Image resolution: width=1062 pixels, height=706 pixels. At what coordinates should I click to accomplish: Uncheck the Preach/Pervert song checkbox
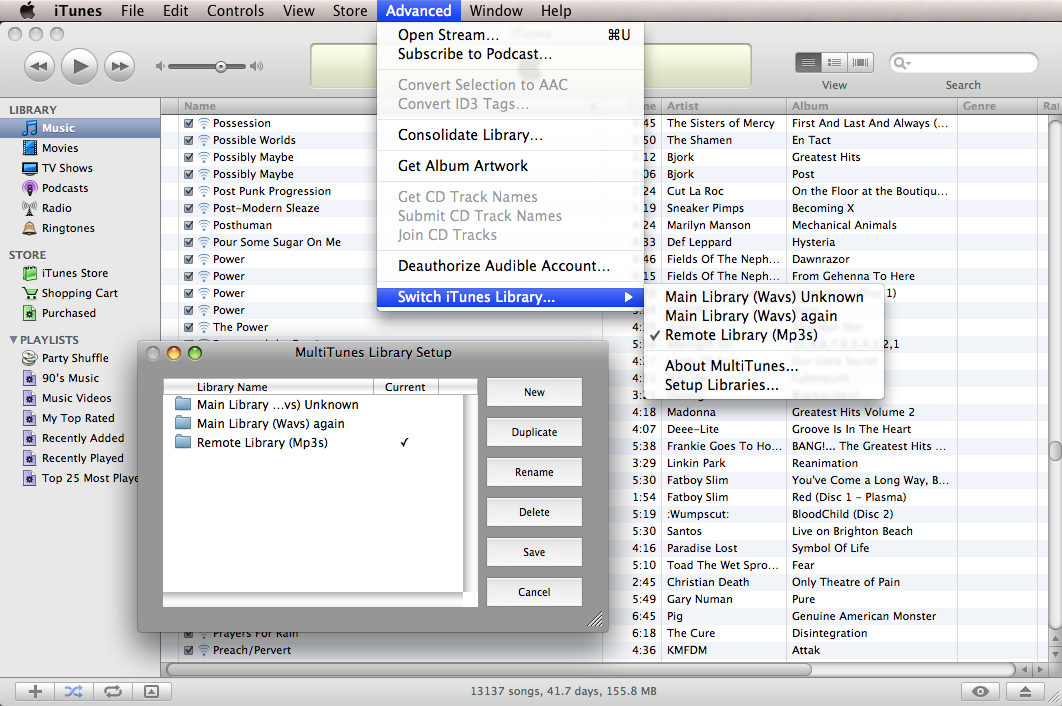(x=189, y=650)
